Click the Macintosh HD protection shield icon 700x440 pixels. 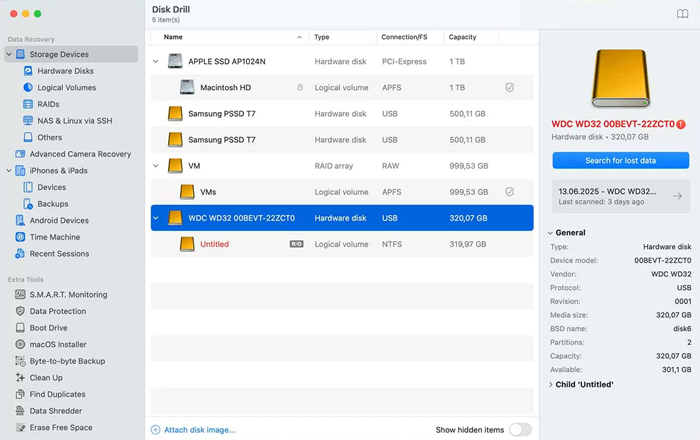click(x=509, y=87)
